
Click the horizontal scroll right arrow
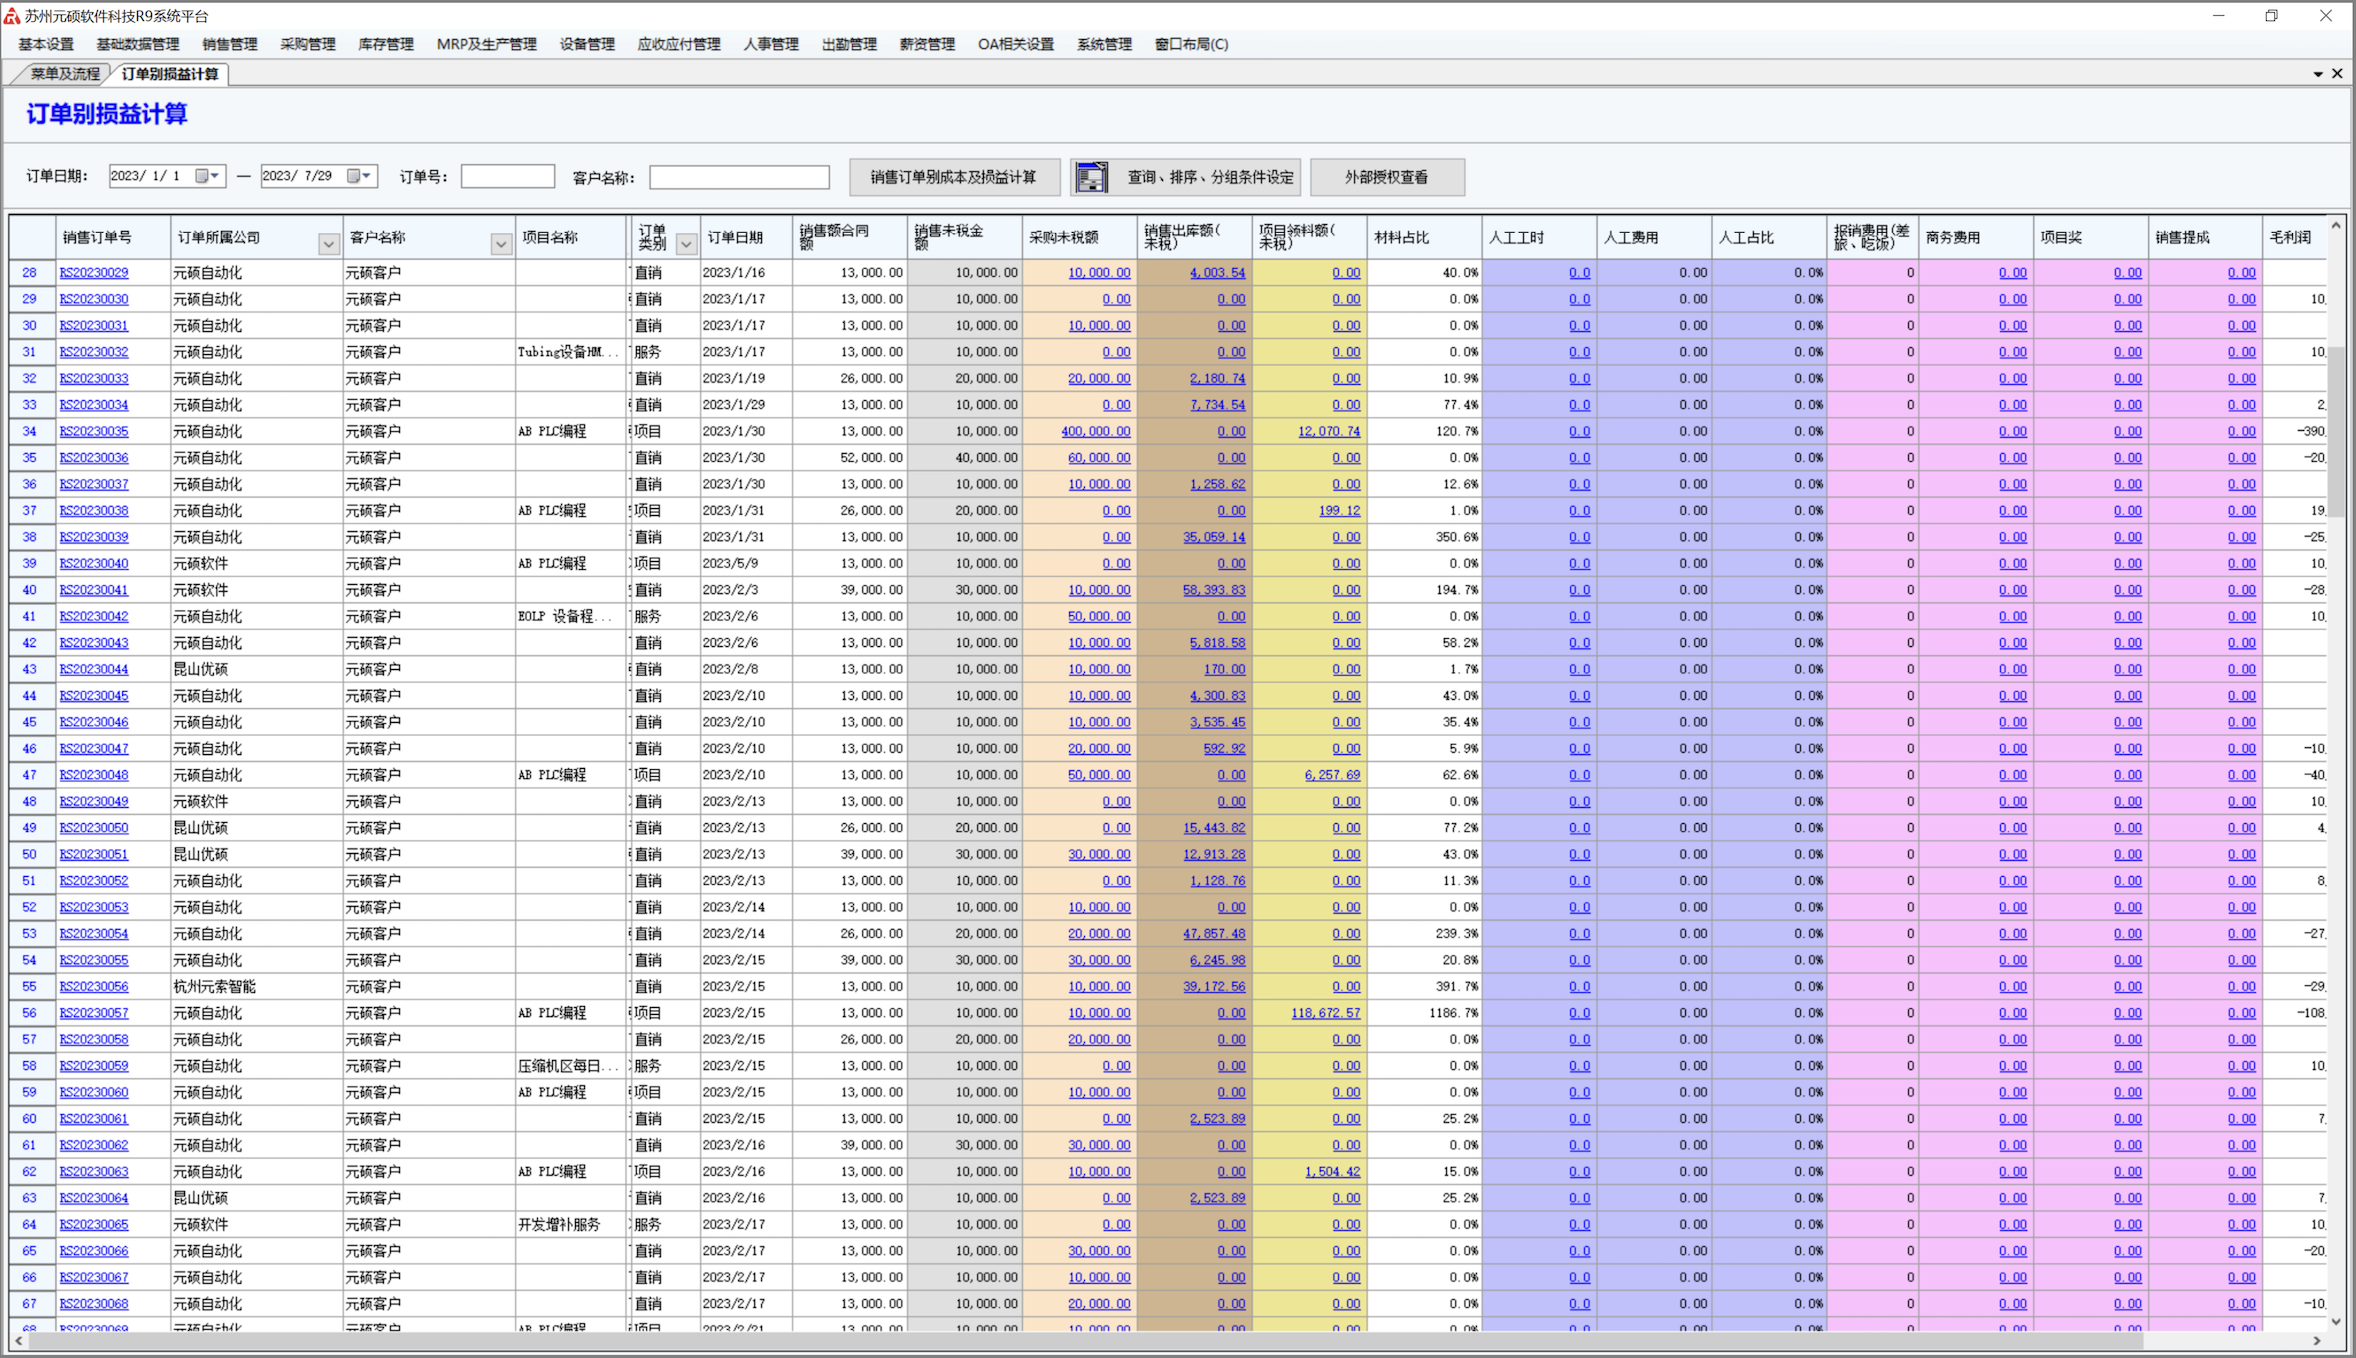tap(2317, 1341)
